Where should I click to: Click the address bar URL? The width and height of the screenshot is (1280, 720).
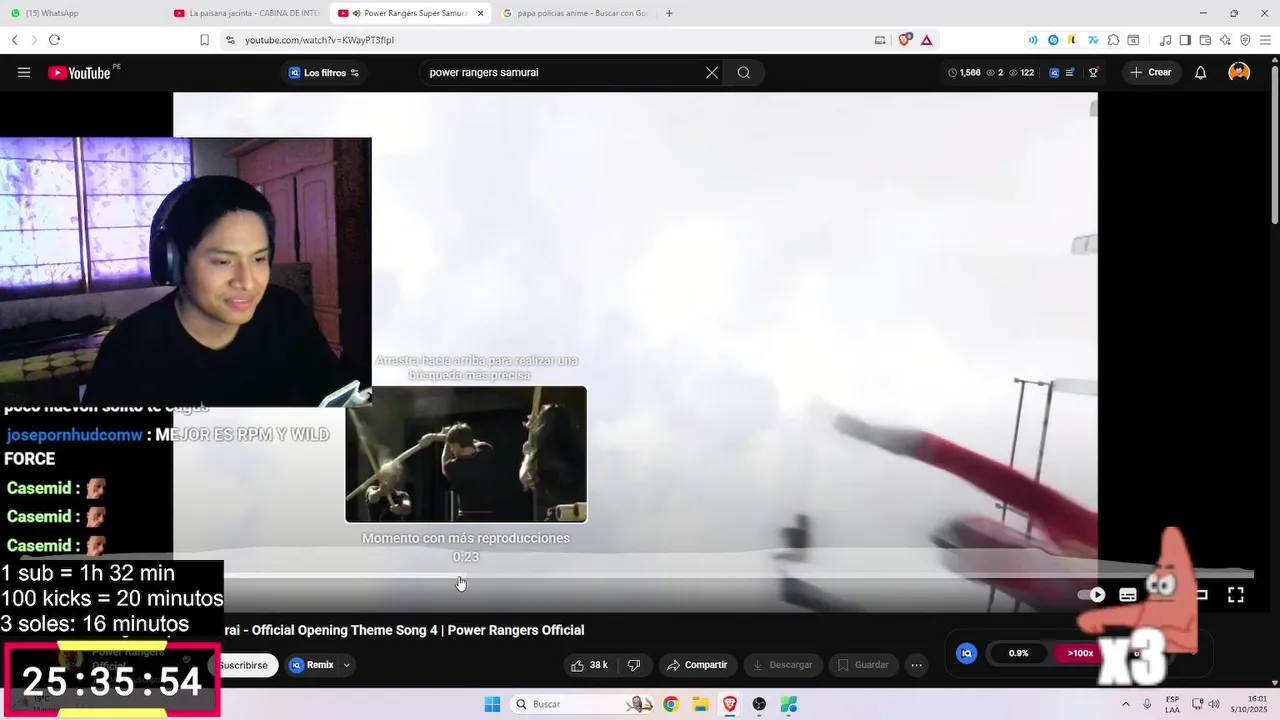pos(320,40)
